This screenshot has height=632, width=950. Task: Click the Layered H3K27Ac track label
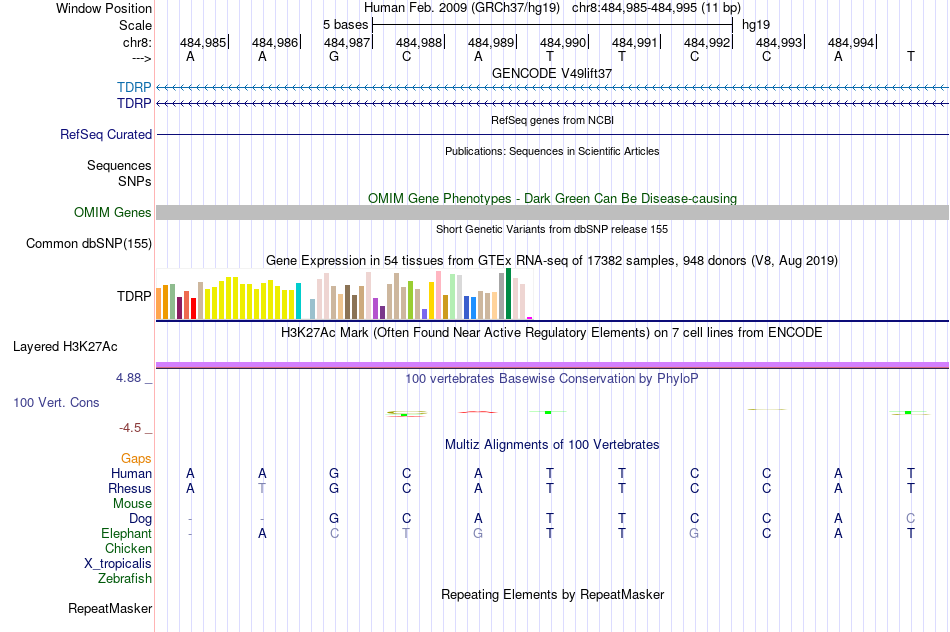tap(65, 347)
